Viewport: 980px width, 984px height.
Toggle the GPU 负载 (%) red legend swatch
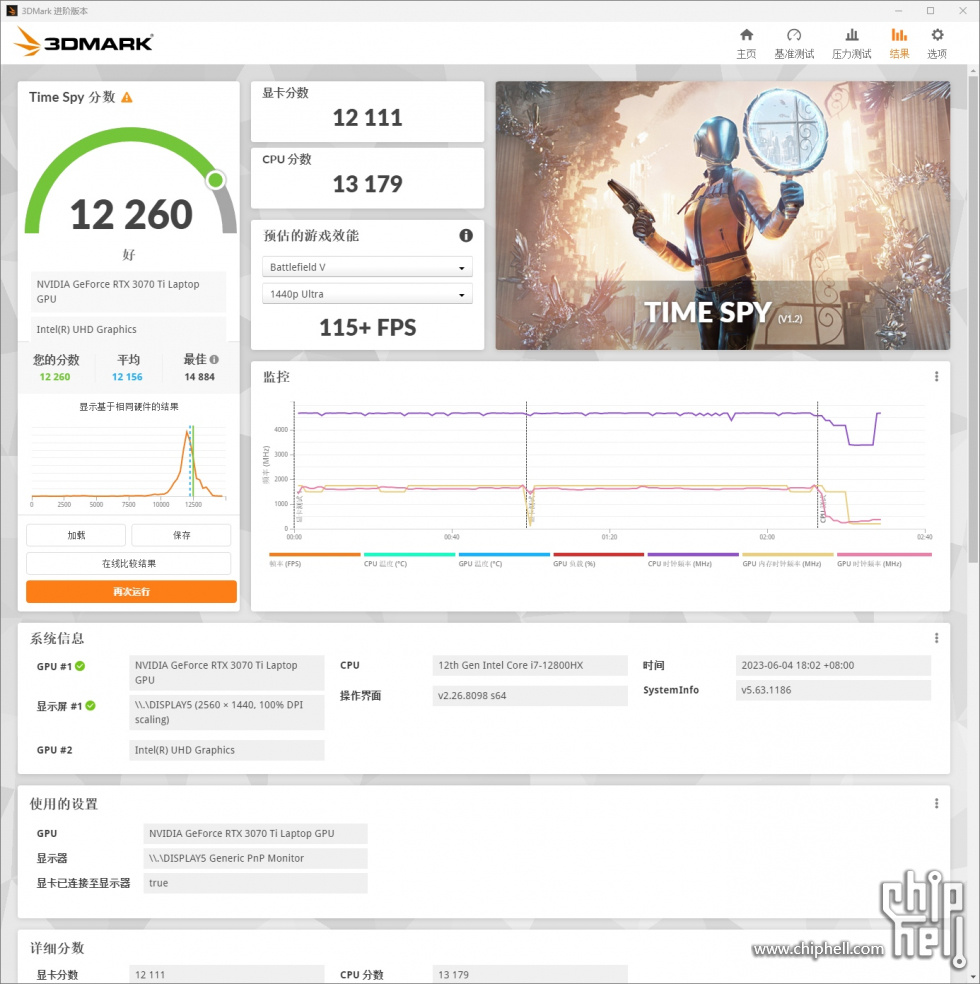pyautogui.click(x=599, y=555)
